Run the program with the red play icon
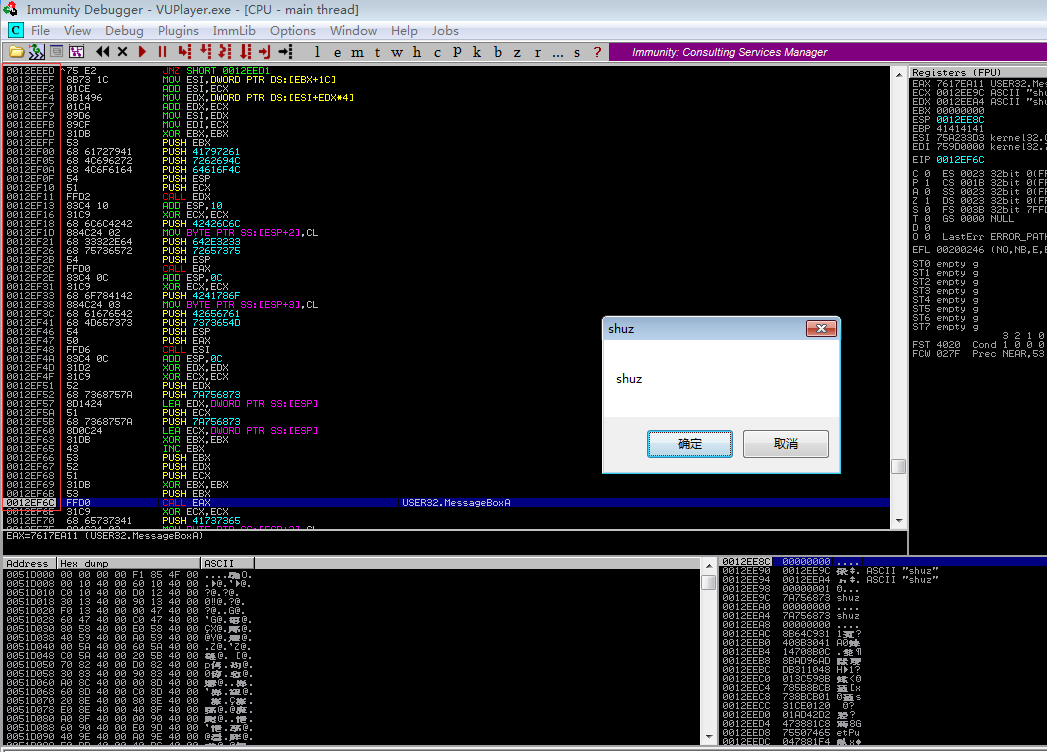This screenshot has height=752, width=1047. coord(142,52)
